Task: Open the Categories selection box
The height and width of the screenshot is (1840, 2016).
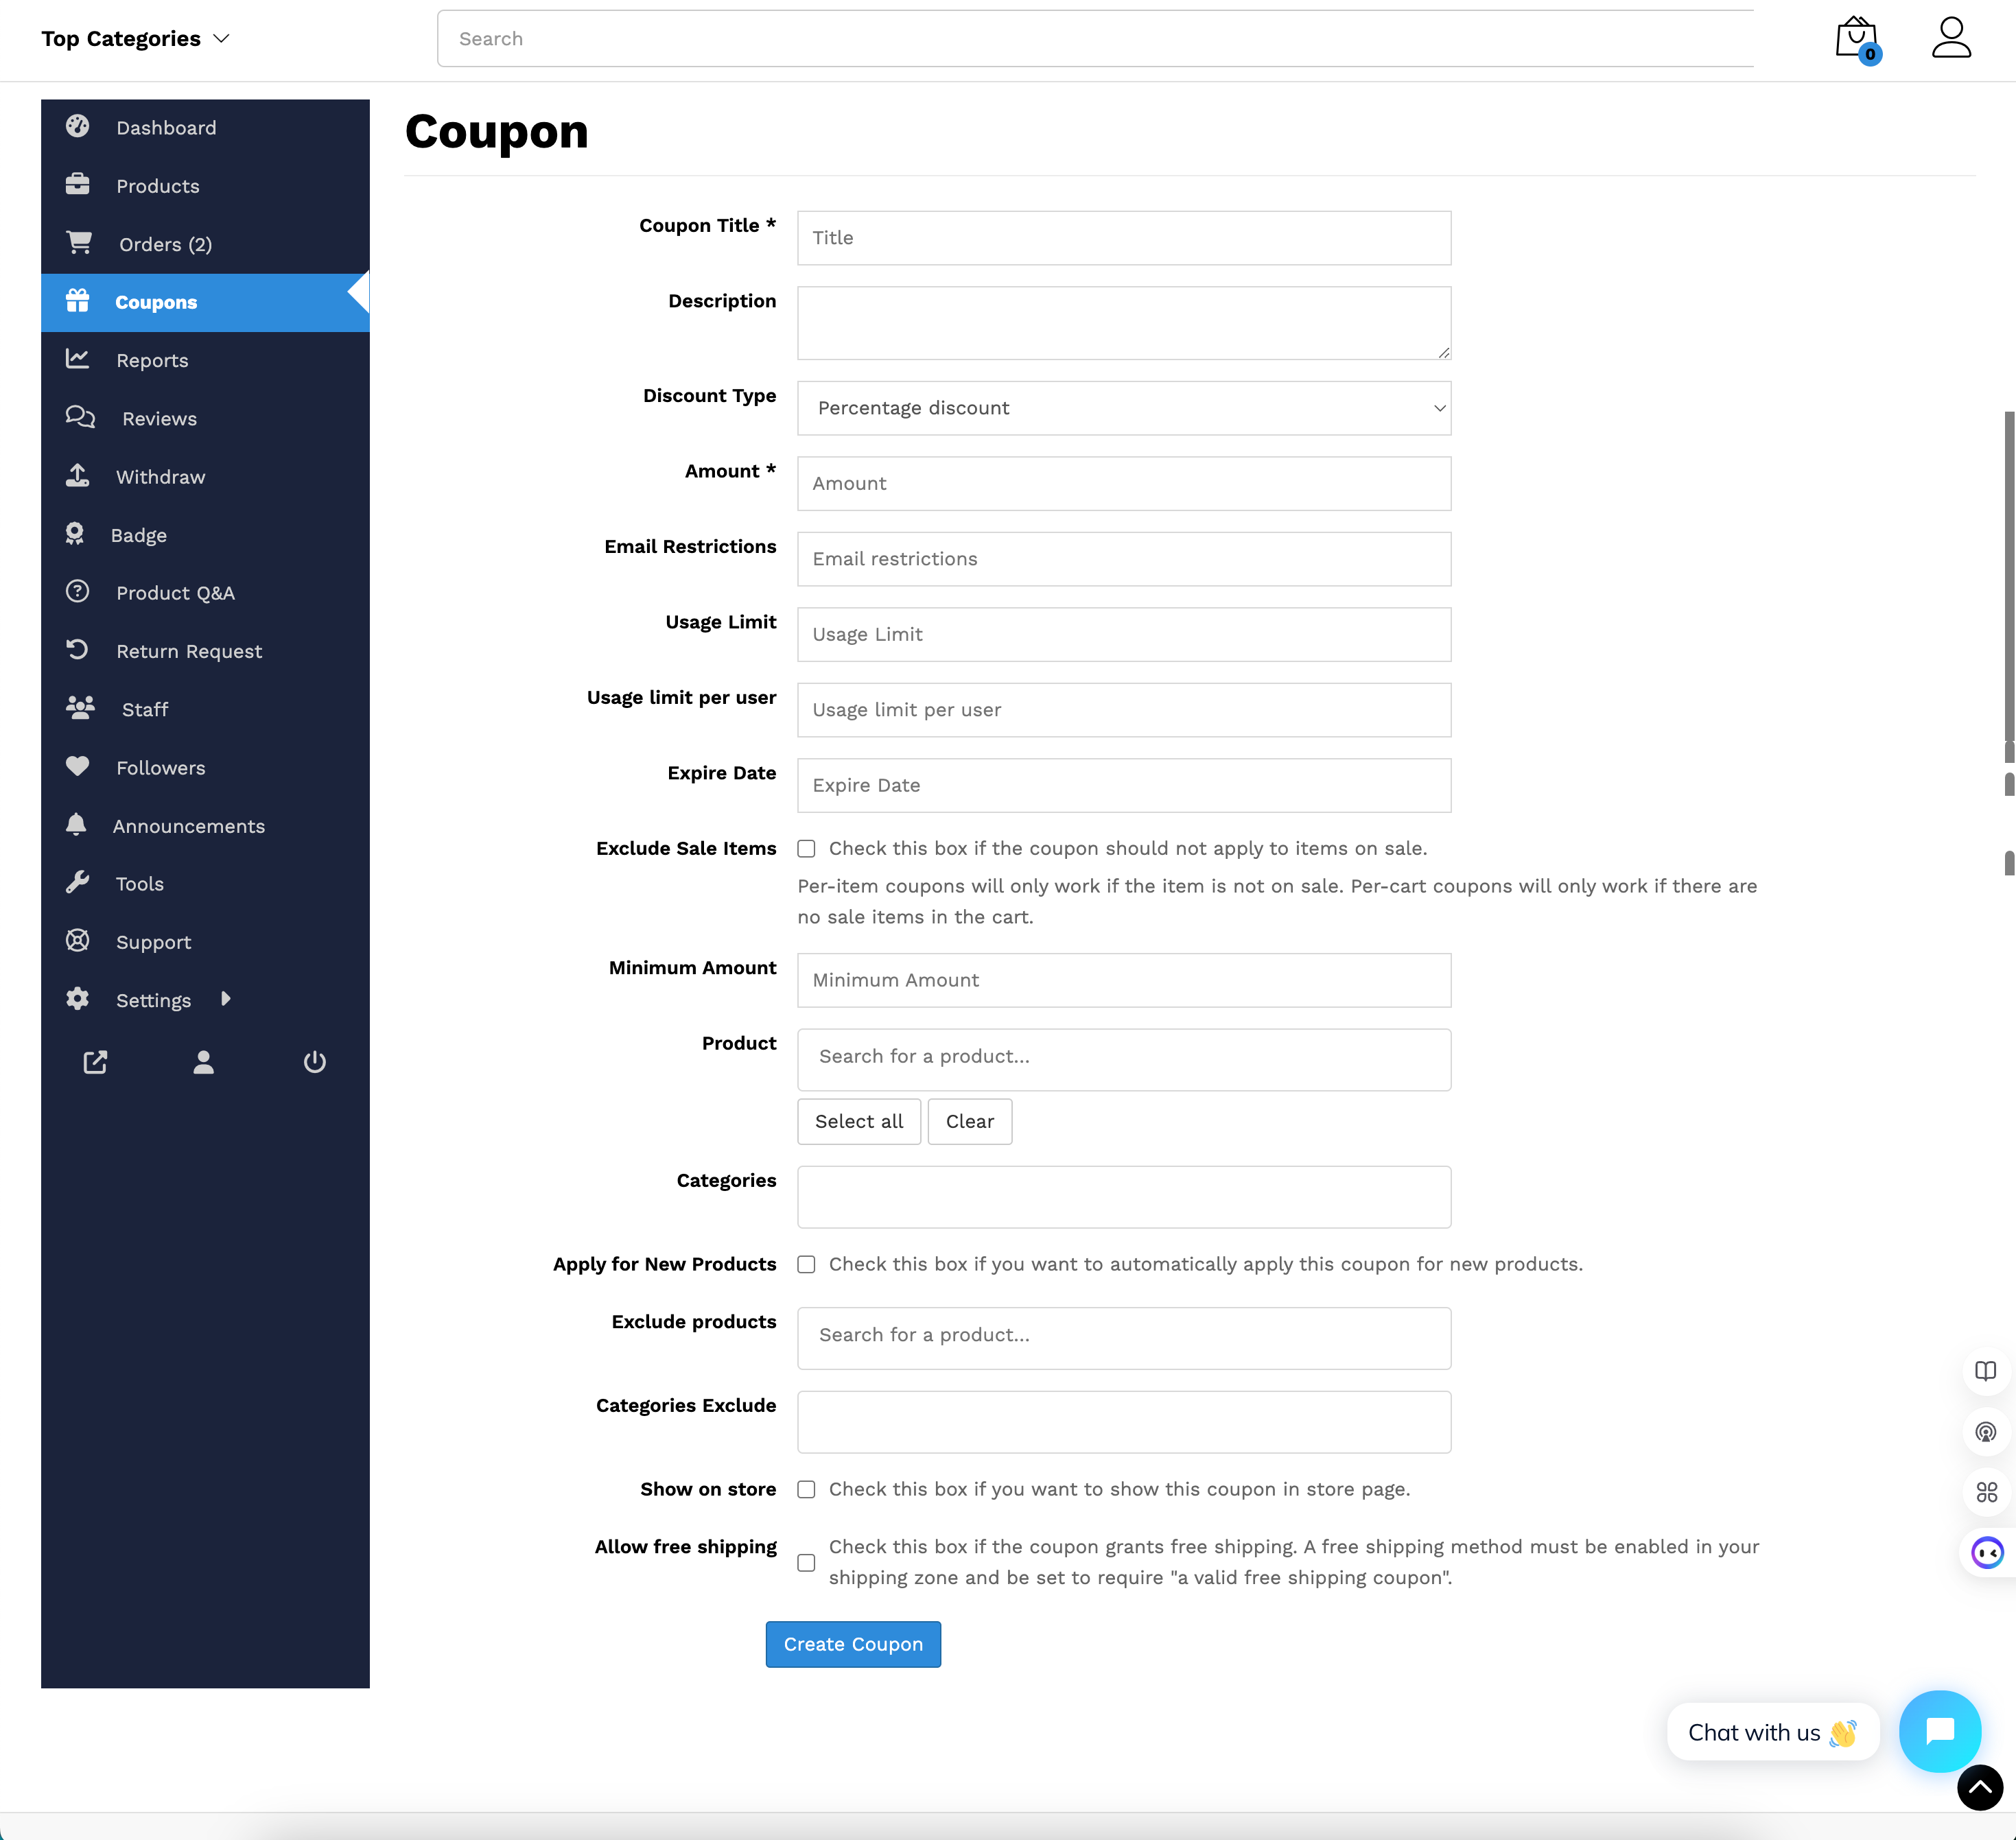Action: [1124, 1197]
